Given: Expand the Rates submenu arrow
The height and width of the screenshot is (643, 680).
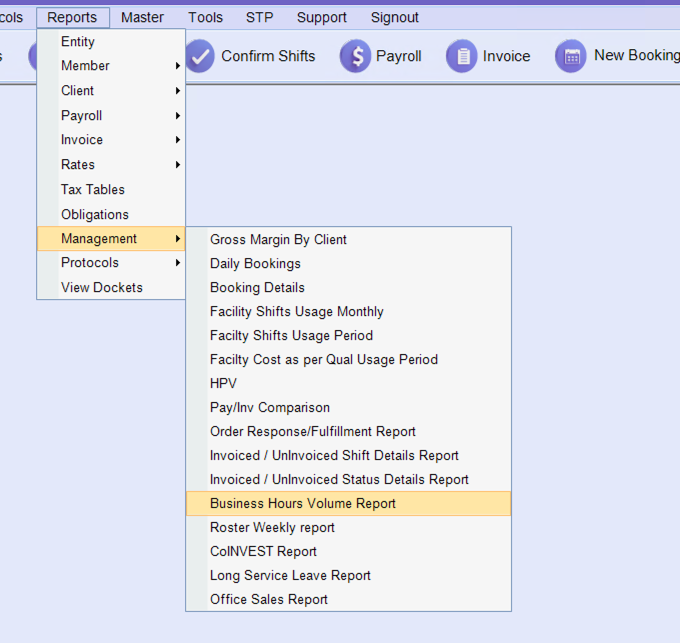Looking at the screenshot, I should point(178,165).
